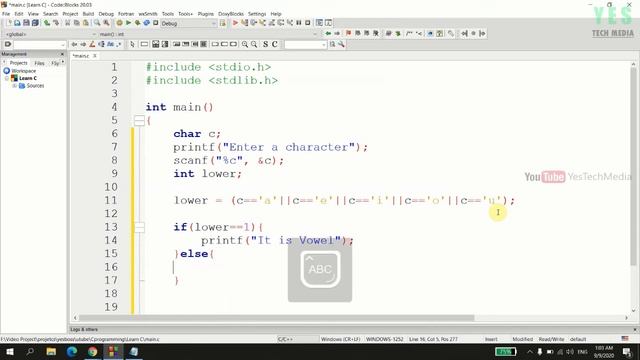640x360 pixels.
Task: Click the Break debugger pause icon
Action: tap(299, 23)
